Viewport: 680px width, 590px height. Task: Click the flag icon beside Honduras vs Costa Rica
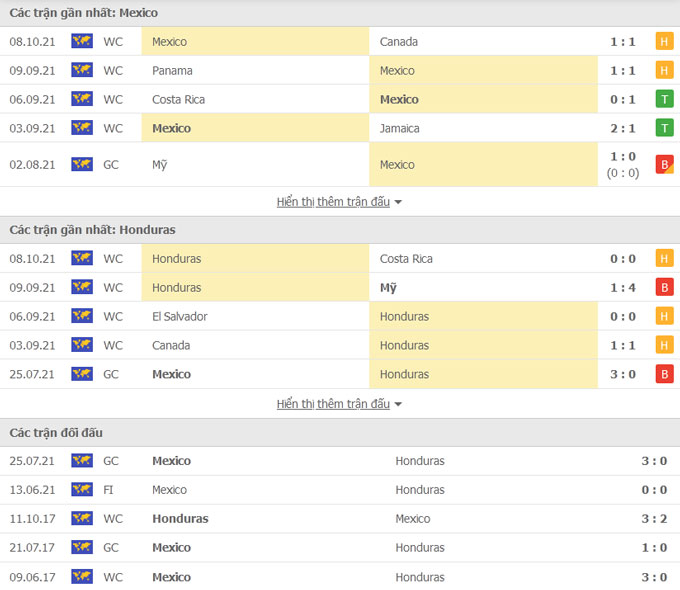[x=82, y=259]
